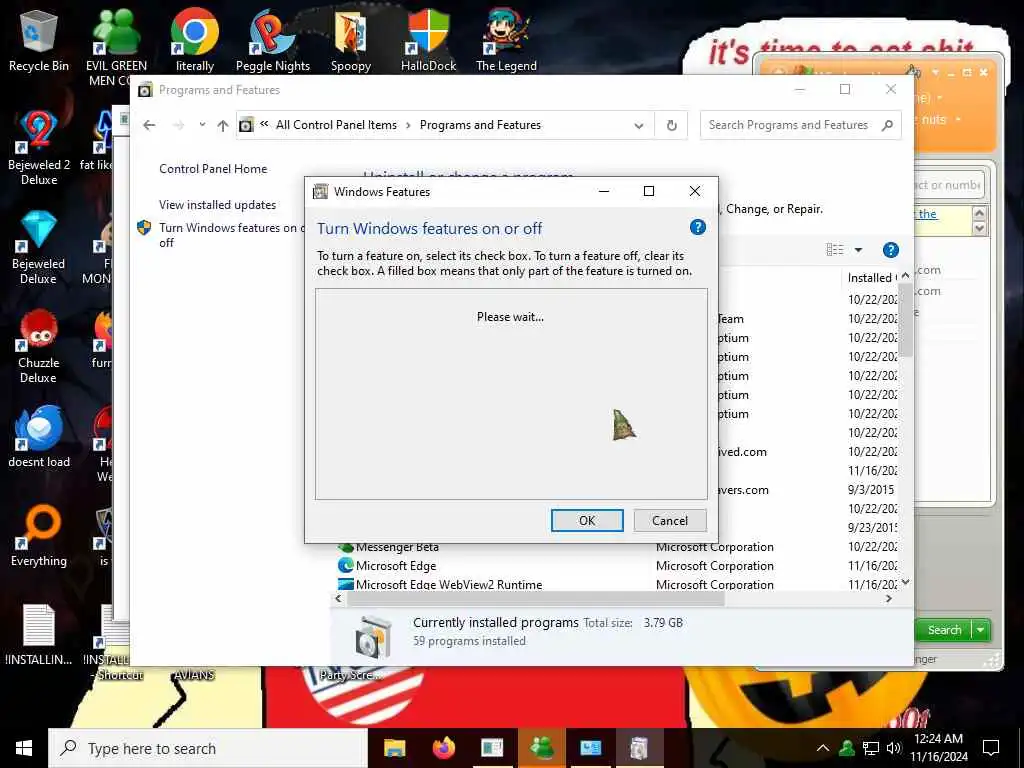Open the Spoopy folder icon
1024x768 pixels.
351,39
